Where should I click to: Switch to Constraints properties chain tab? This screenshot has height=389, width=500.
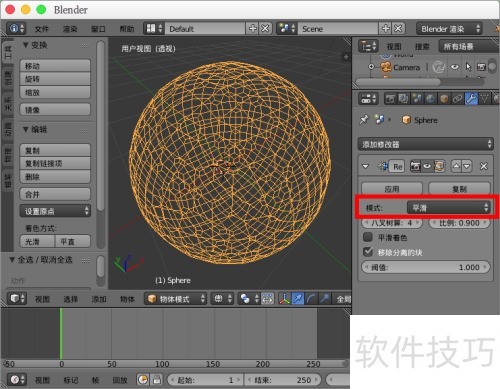click(x=457, y=99)
